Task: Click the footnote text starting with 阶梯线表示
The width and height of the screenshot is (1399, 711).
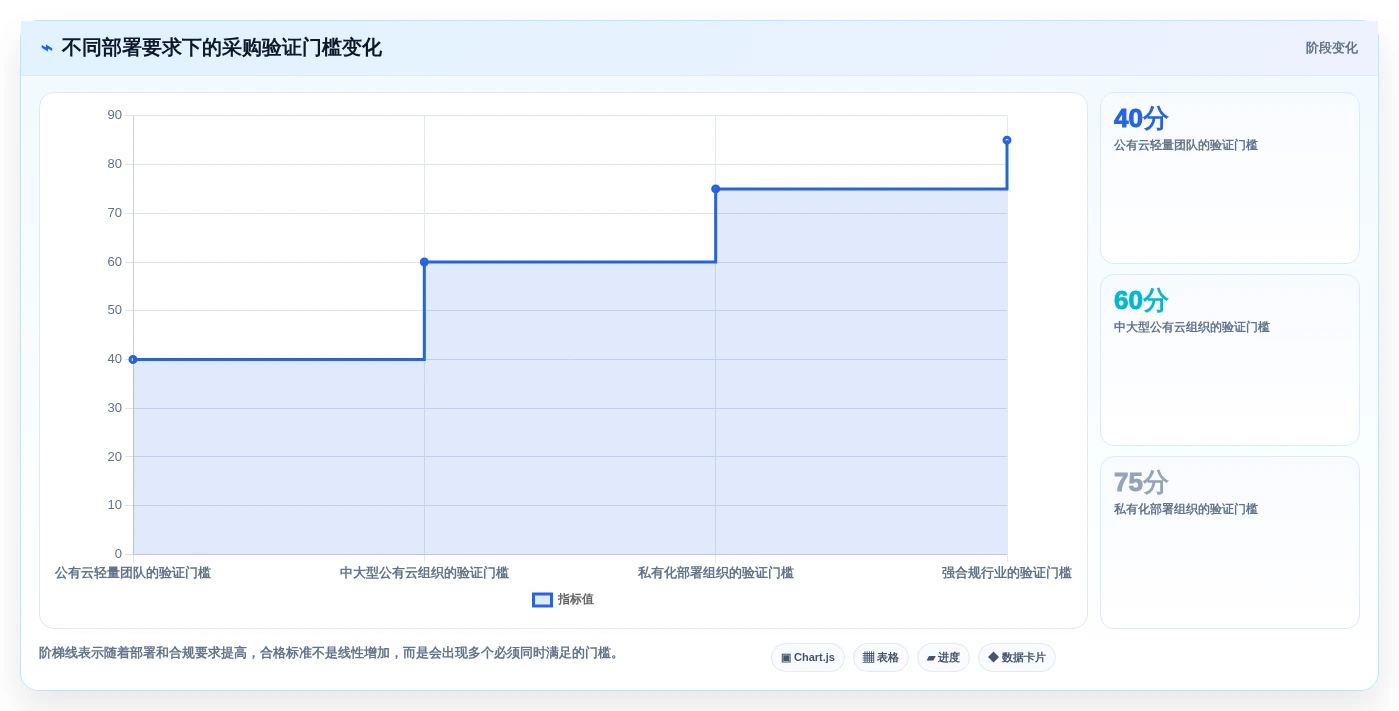Action: click(x=331, y=653)
